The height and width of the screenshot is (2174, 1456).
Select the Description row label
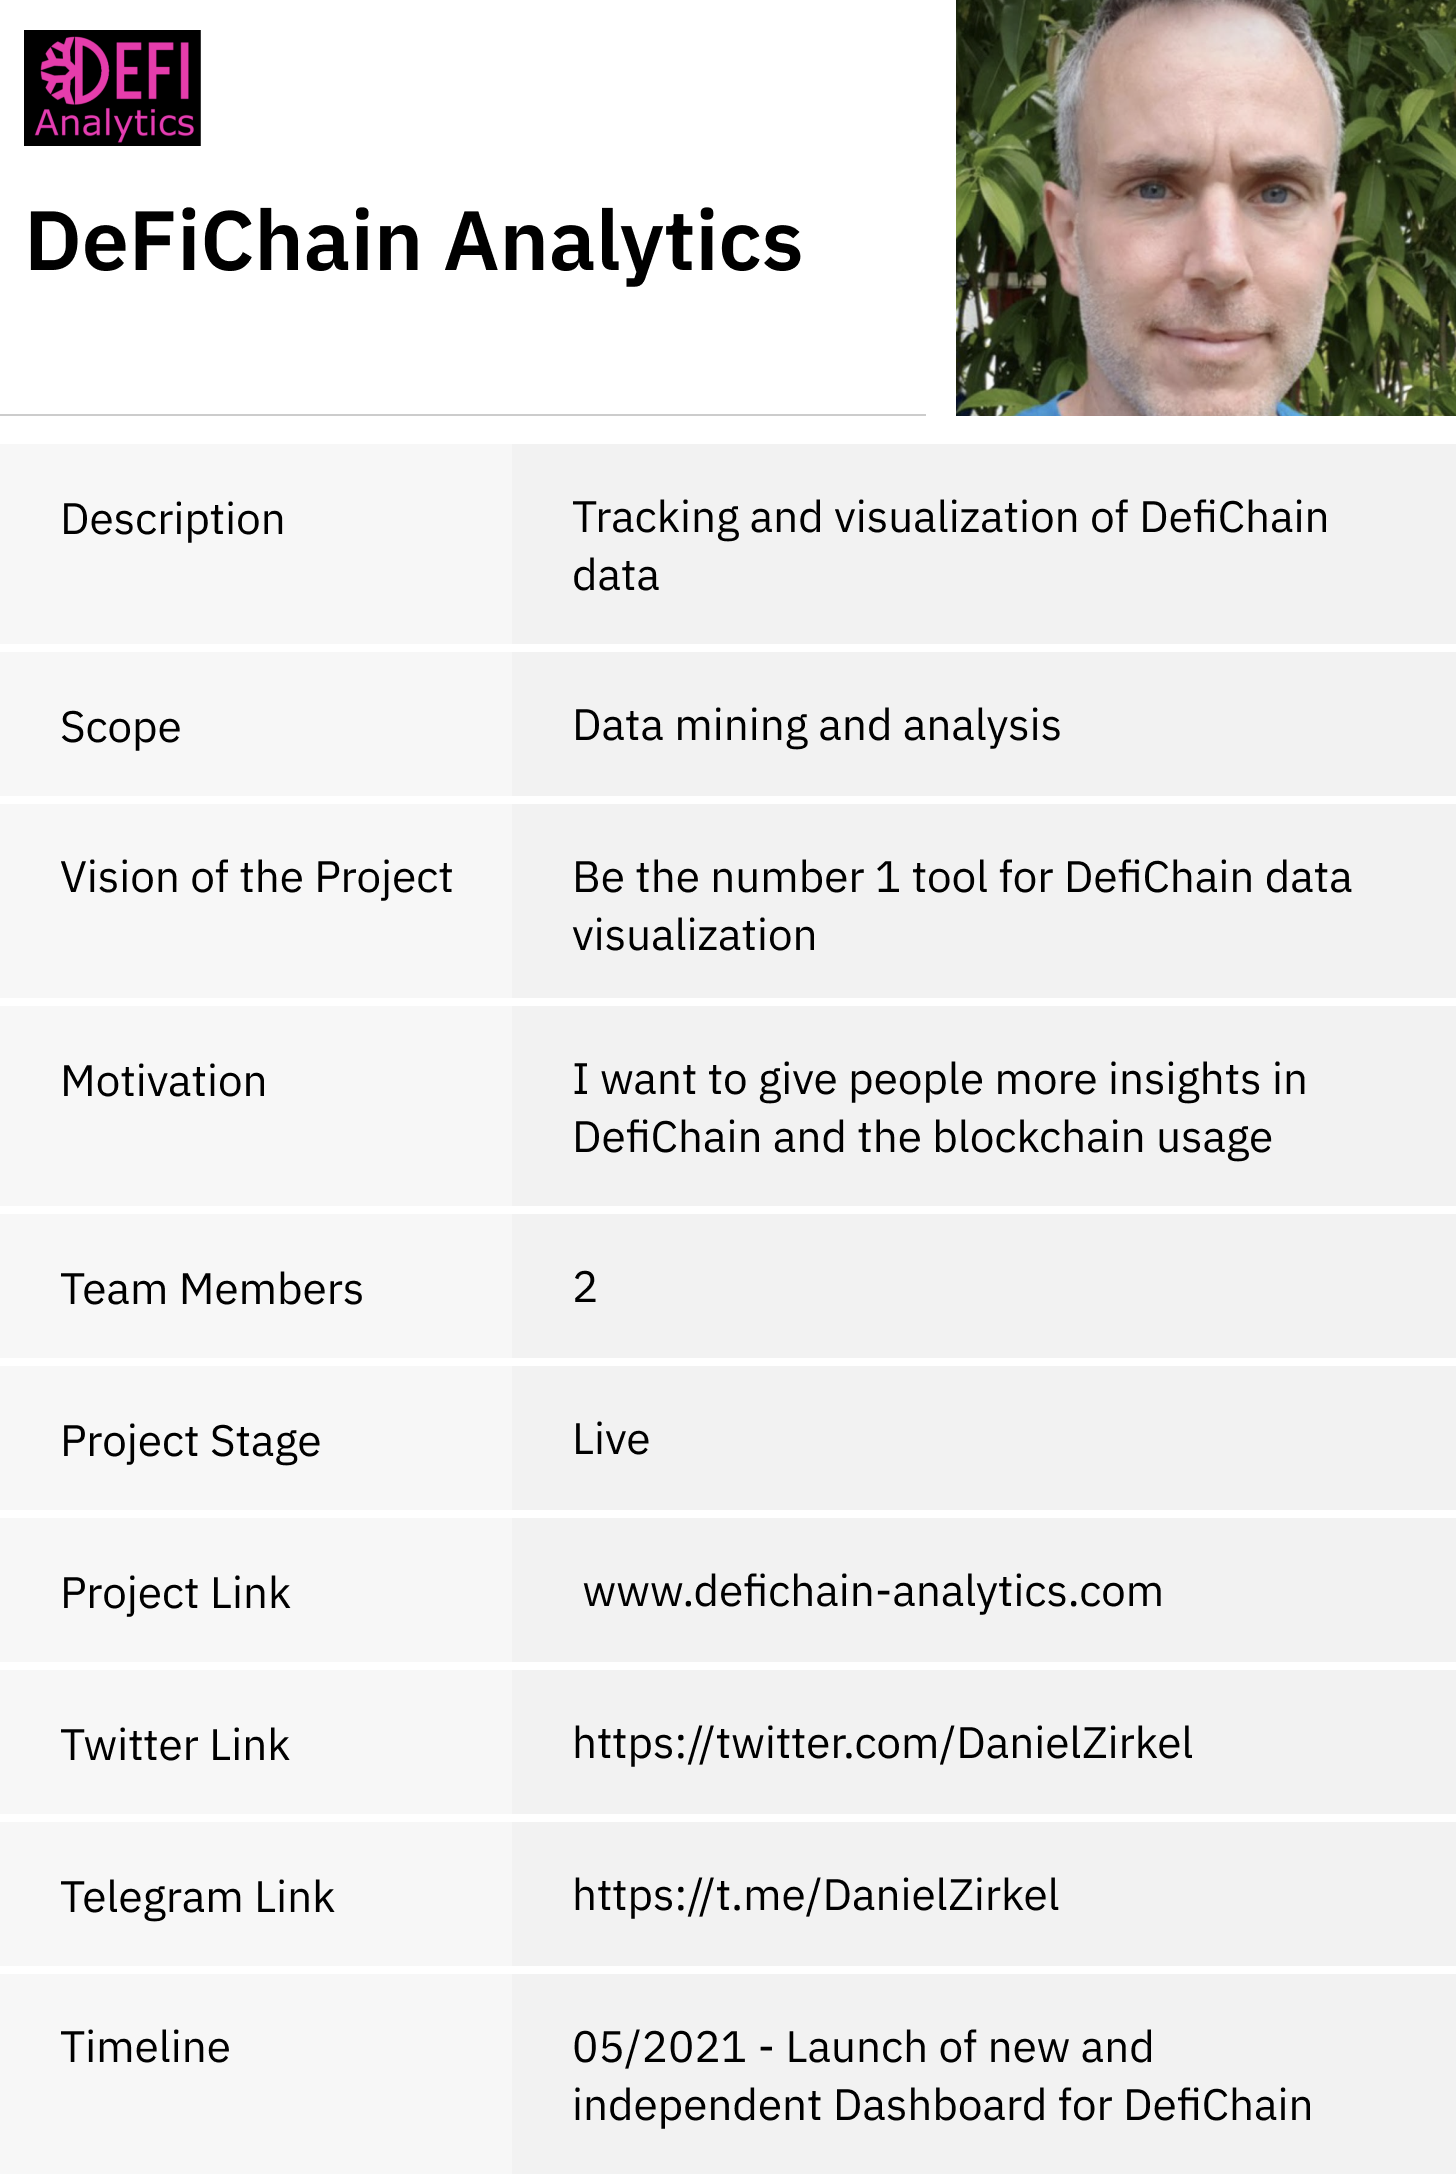pos(173,520)
